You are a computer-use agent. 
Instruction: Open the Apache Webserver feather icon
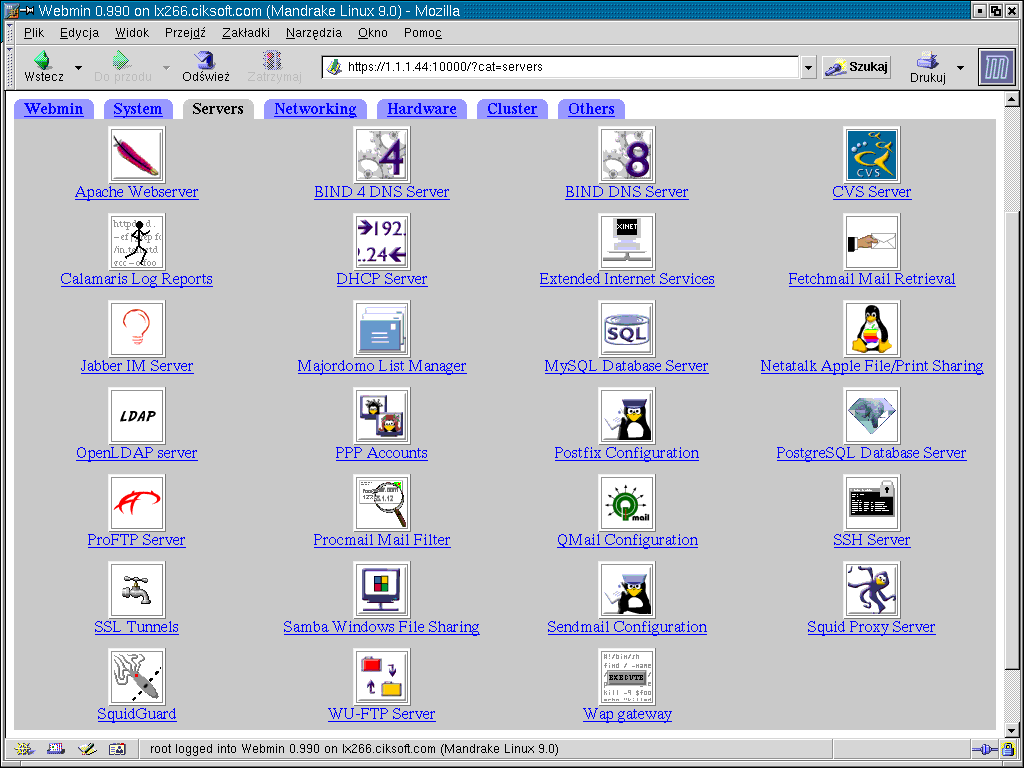[x=136, y=155]
